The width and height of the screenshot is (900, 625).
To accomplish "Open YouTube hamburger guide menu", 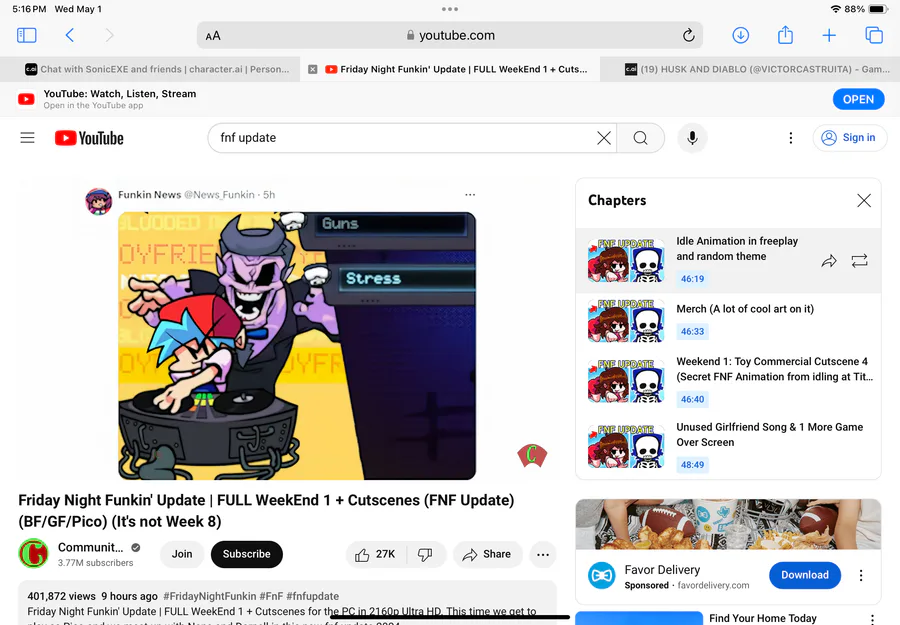I will point(28,138).
